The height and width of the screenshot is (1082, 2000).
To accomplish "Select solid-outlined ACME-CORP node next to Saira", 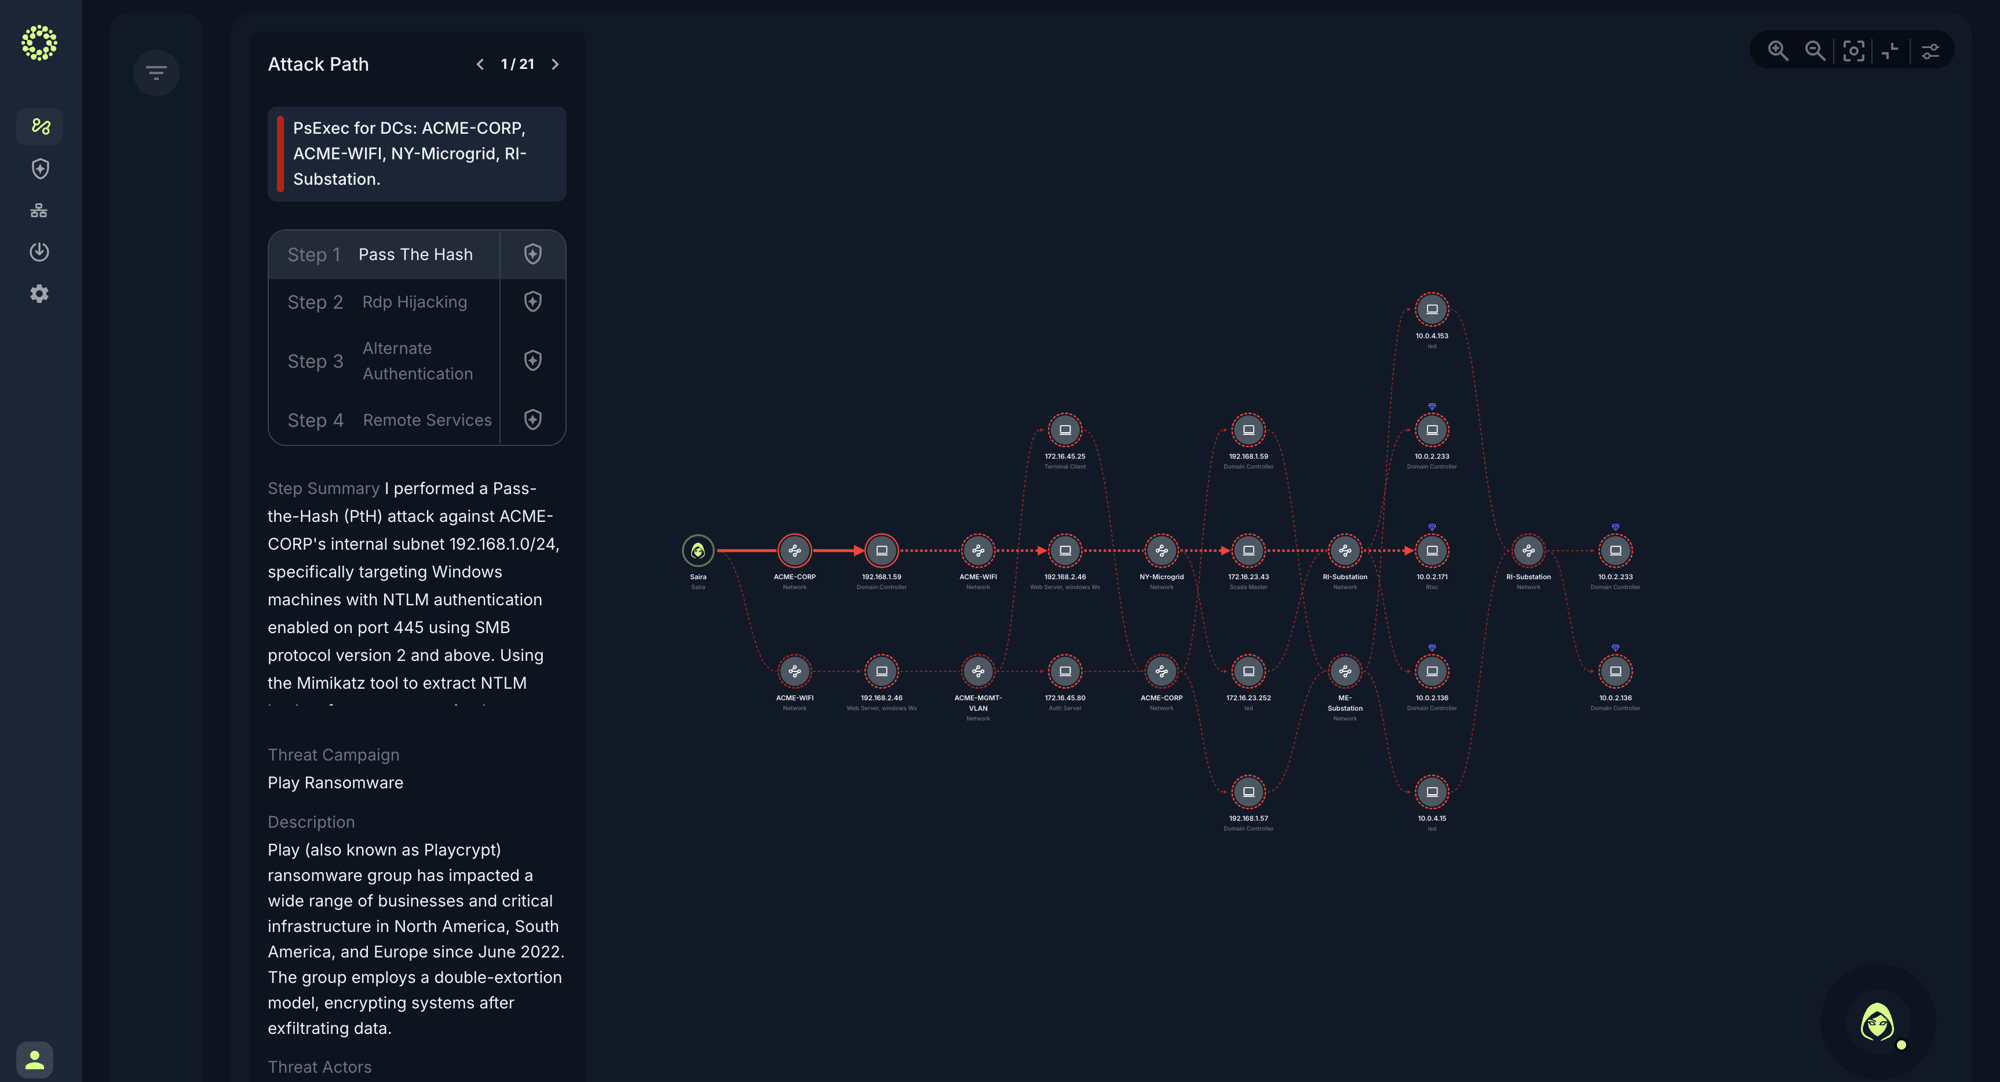I will click(x=795, y=551).
